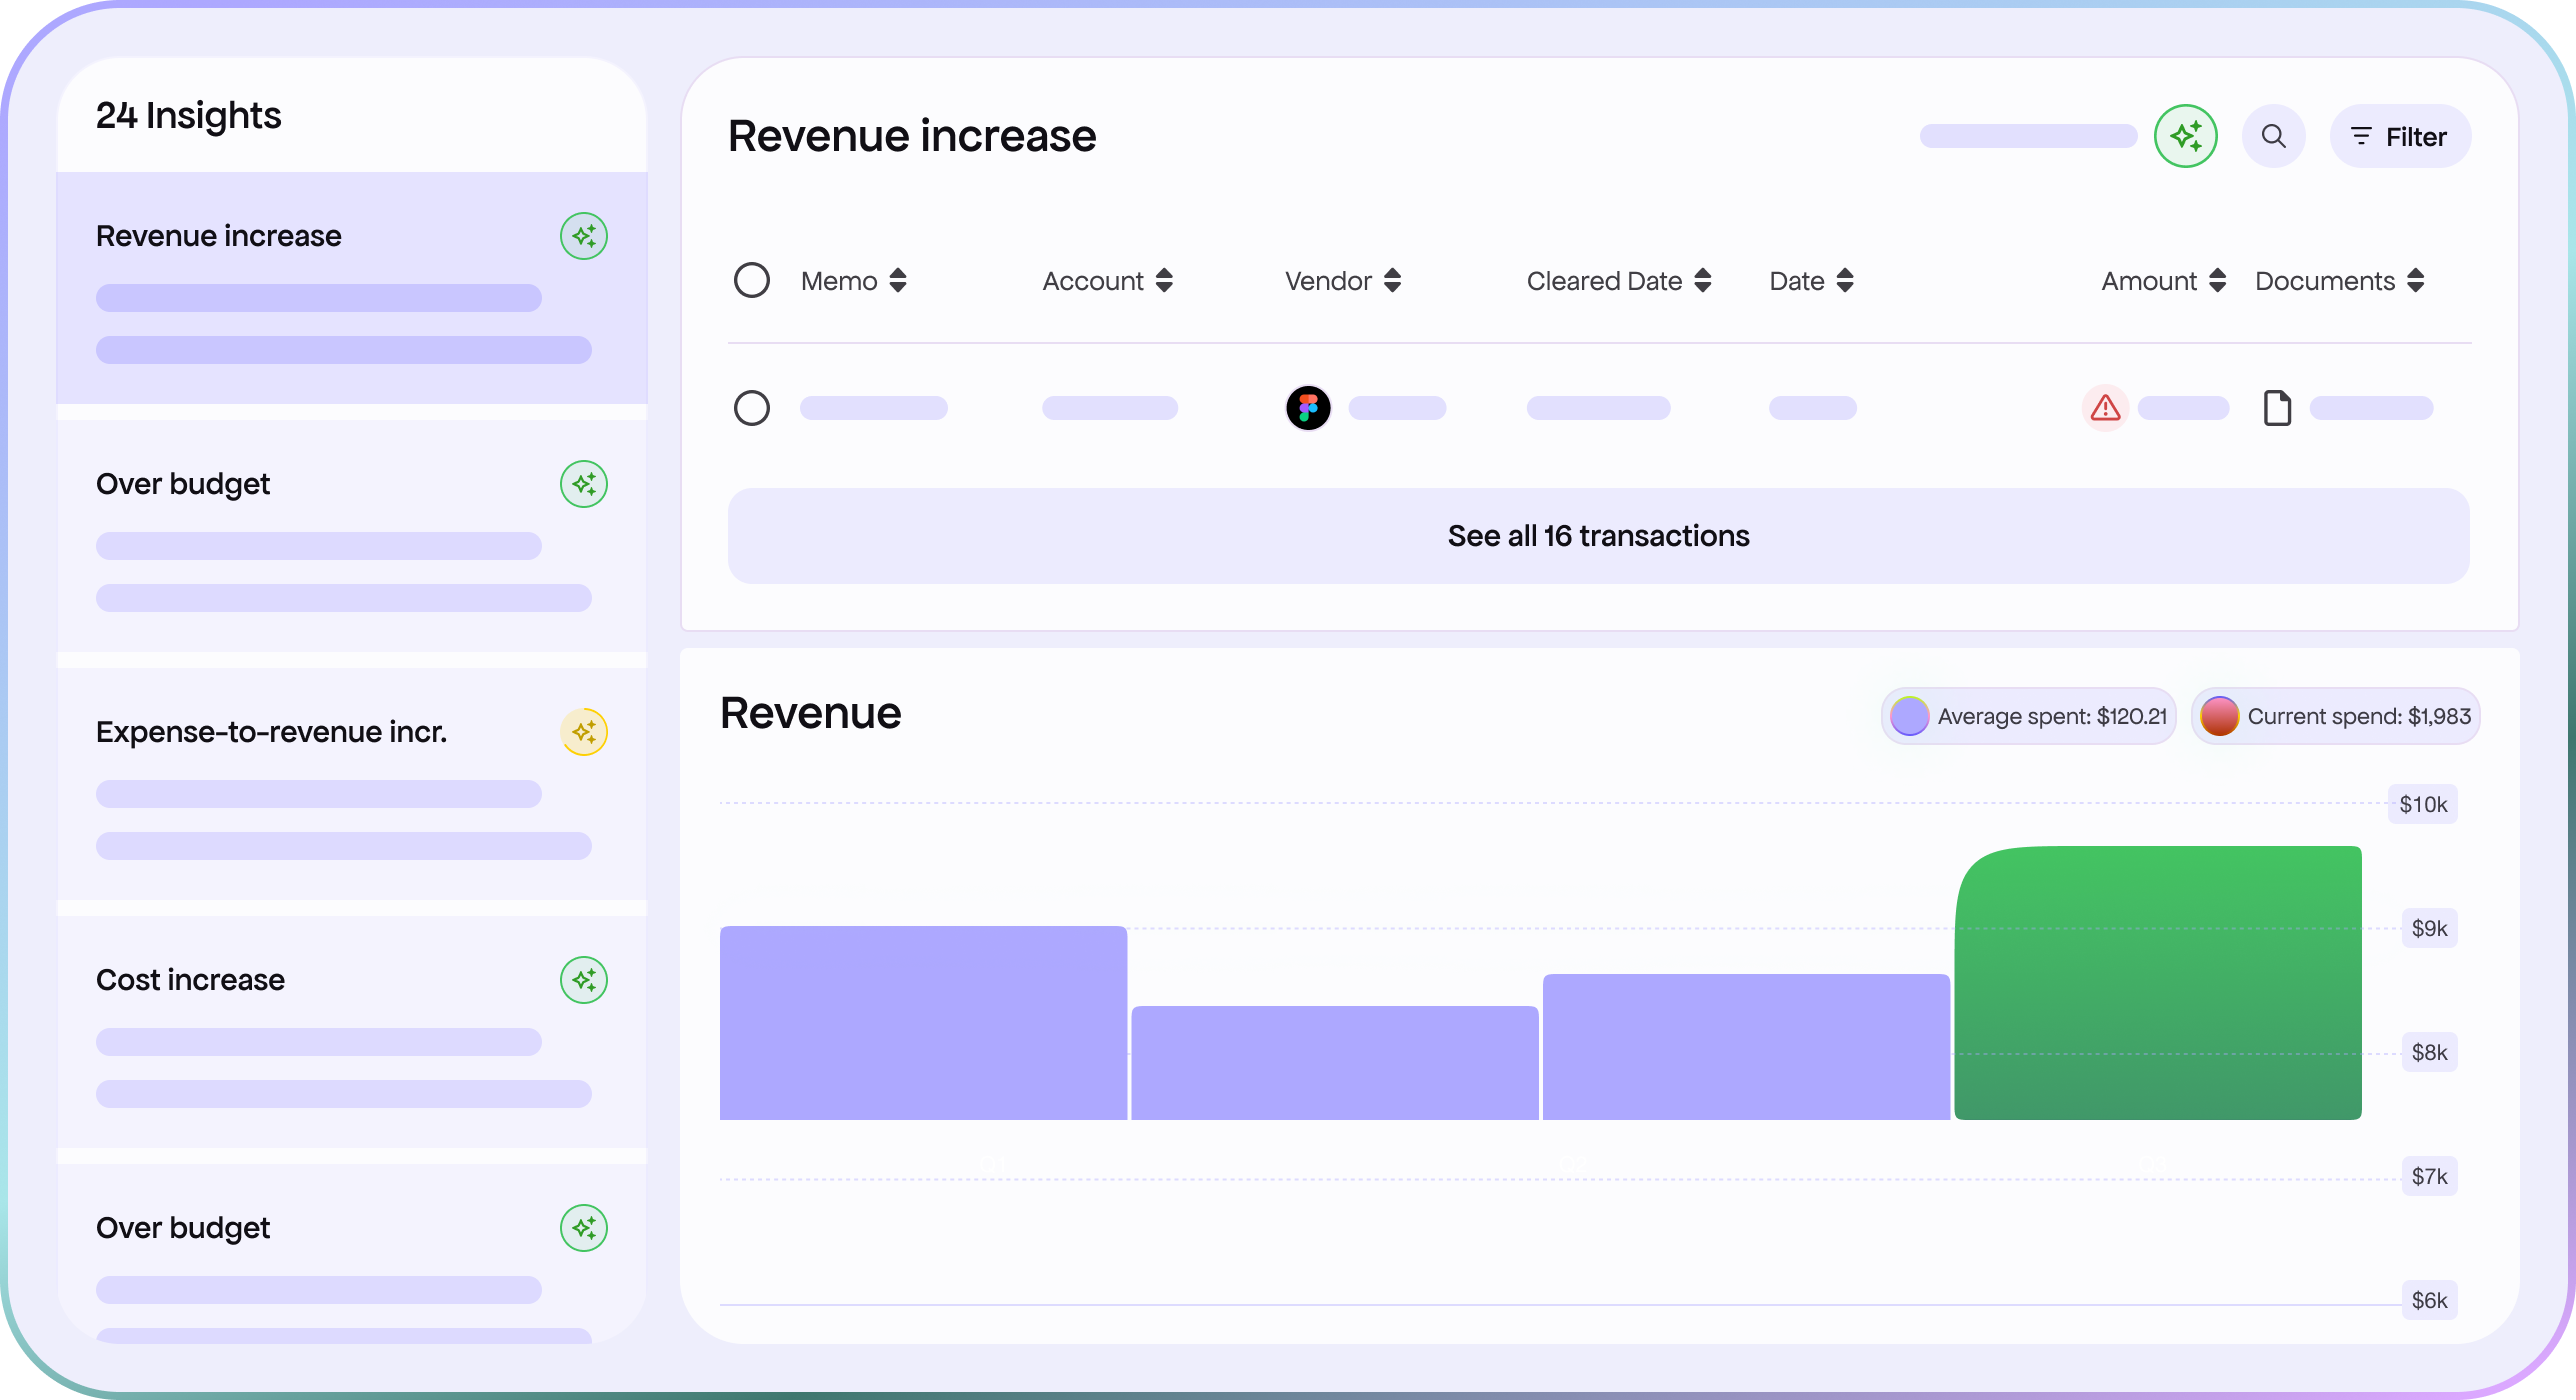Sort transactions by Memo column
2576x1400 pixels.
[897, 281]
